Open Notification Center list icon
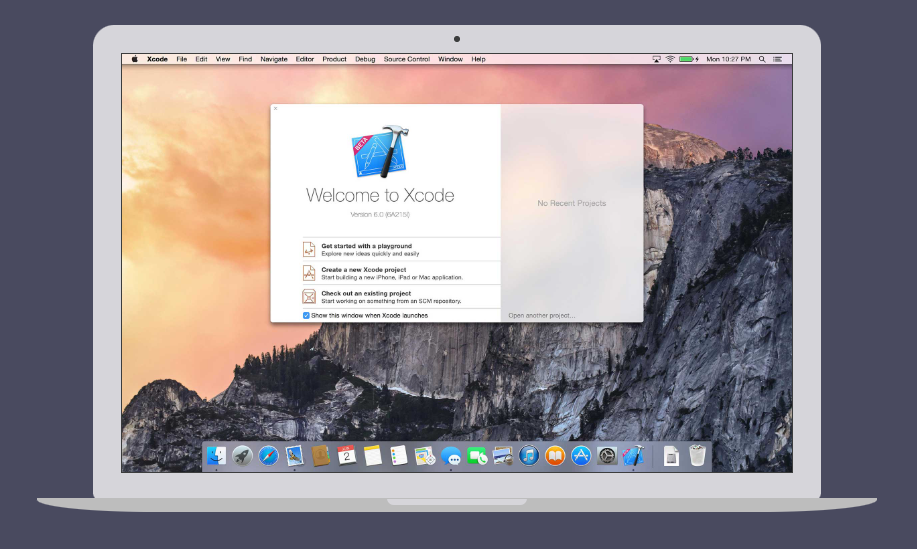Viewport: 917px width, 549px height. pos(778,59)
